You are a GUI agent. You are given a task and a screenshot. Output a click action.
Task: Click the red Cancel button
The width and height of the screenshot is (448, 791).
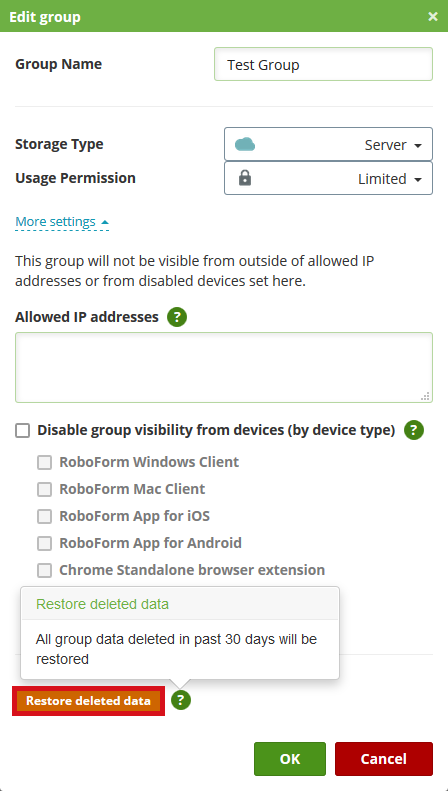[384, 759]
